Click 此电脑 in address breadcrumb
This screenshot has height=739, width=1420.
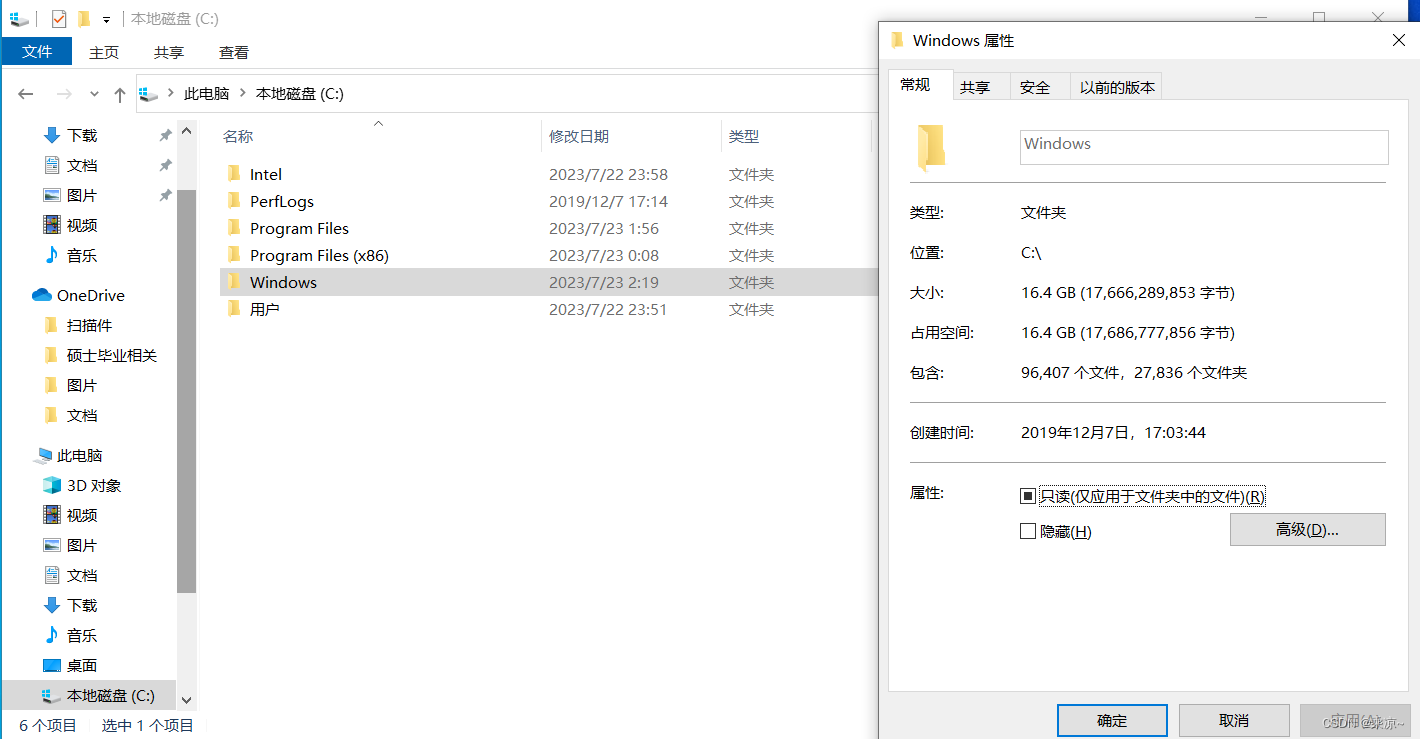pyautogui.click(x=207, y=93)
